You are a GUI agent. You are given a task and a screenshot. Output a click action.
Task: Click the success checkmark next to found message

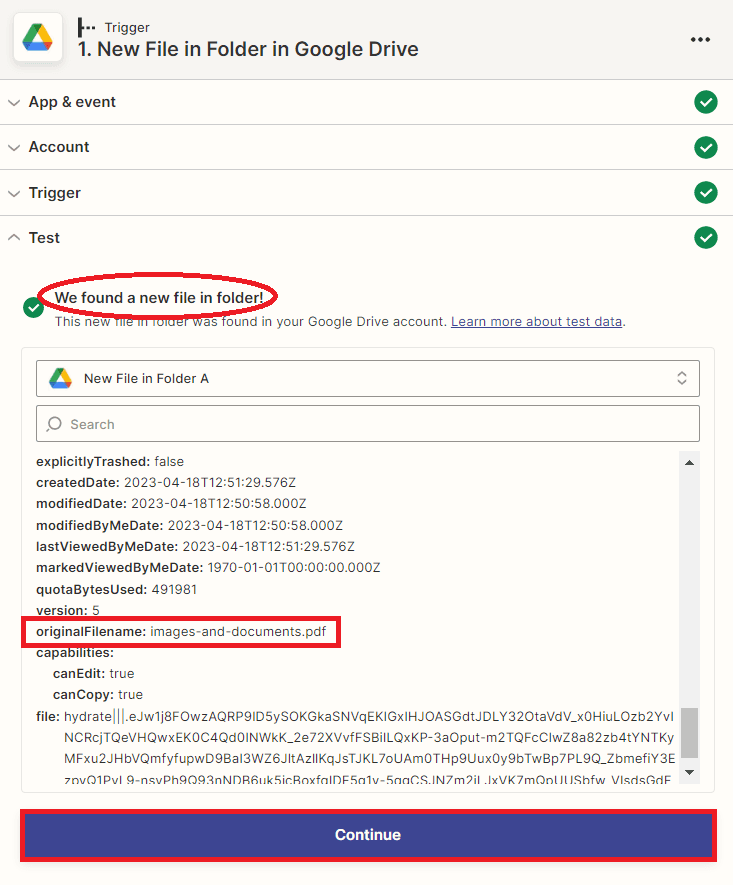[x=34, y=307]
